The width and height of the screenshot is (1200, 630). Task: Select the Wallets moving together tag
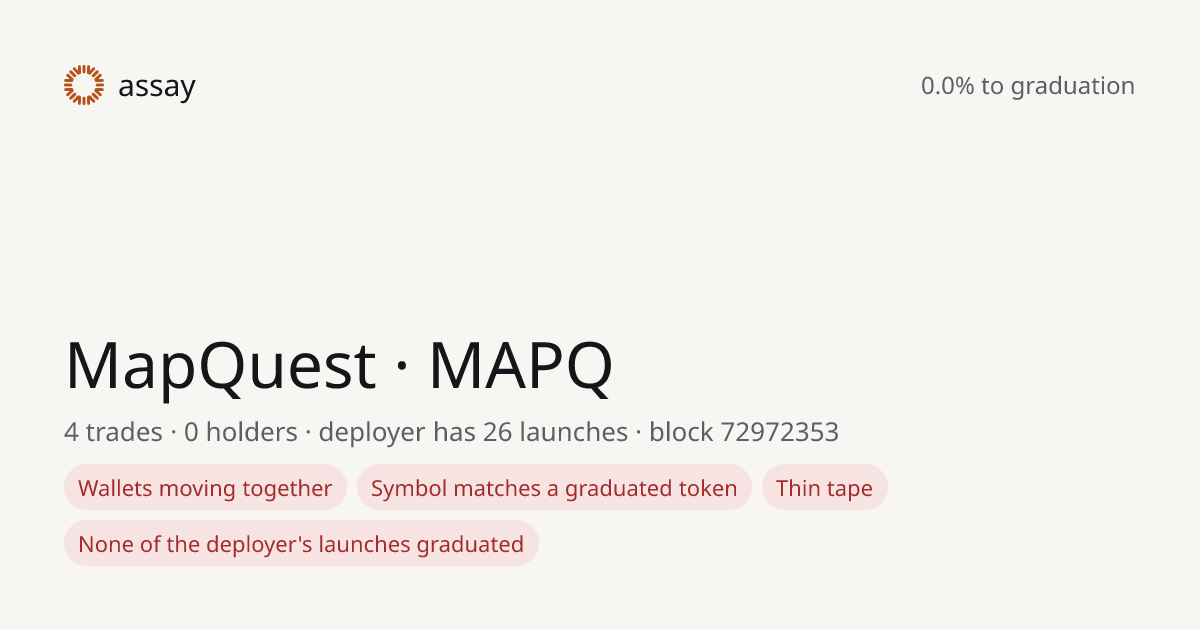point(205,488)
